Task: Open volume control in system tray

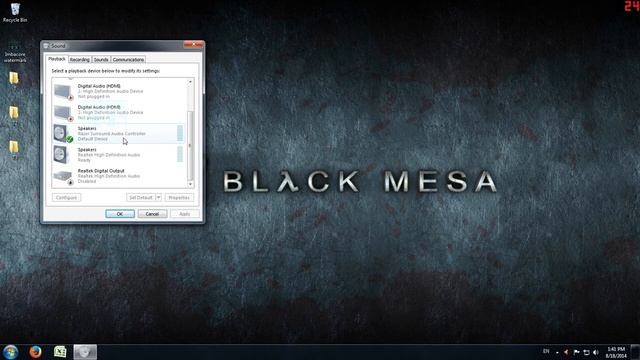Action: coord(596,352)
